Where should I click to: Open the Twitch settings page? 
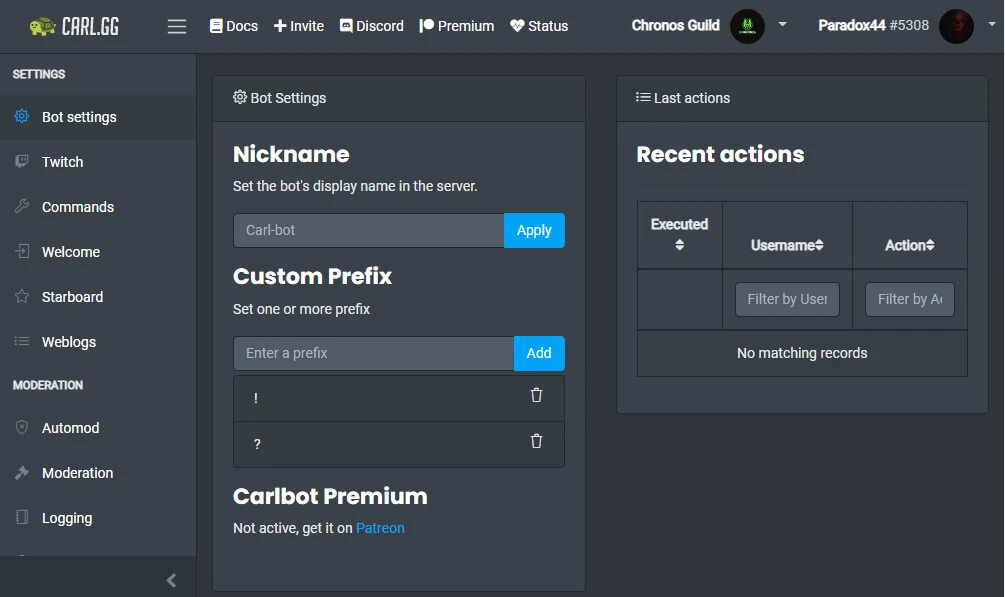pos(62,162)
